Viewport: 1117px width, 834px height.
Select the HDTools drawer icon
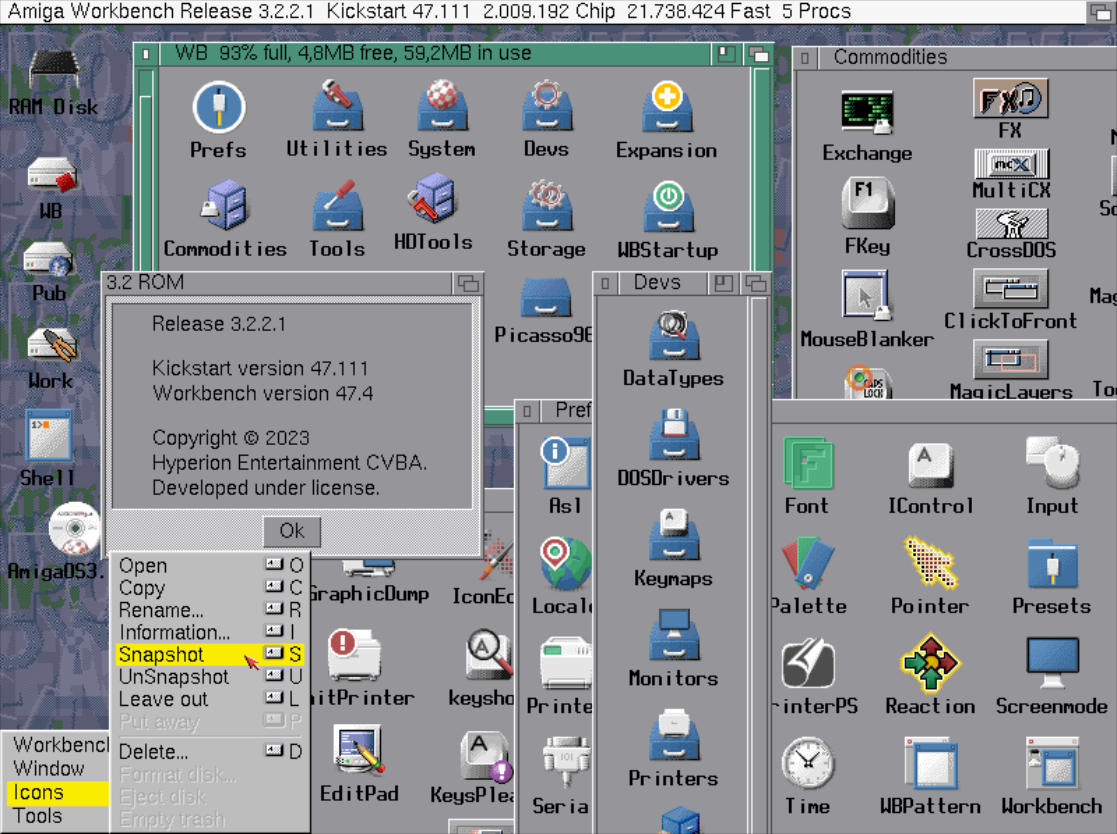point(432,199)
